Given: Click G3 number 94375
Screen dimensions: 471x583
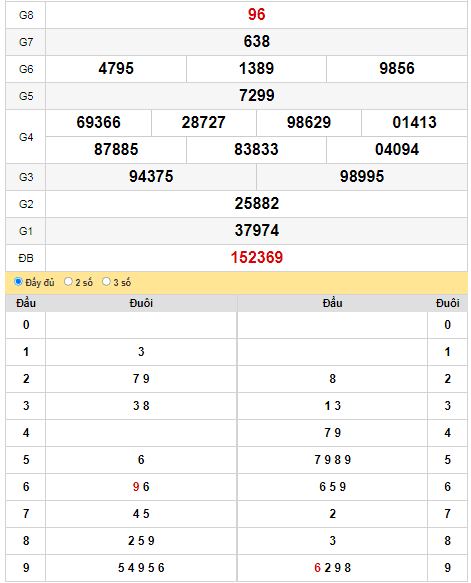Looking at the screenshot, I should click(x=151, y=176).
